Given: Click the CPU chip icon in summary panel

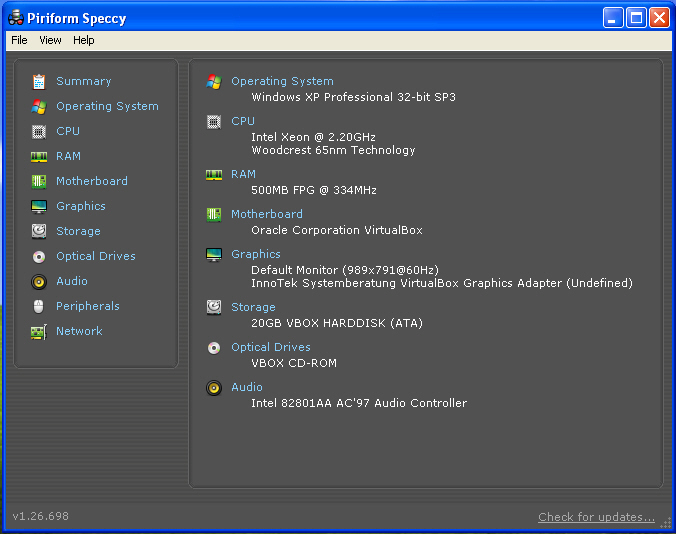Looking at the screenshot, I should (x=214, y=122).
